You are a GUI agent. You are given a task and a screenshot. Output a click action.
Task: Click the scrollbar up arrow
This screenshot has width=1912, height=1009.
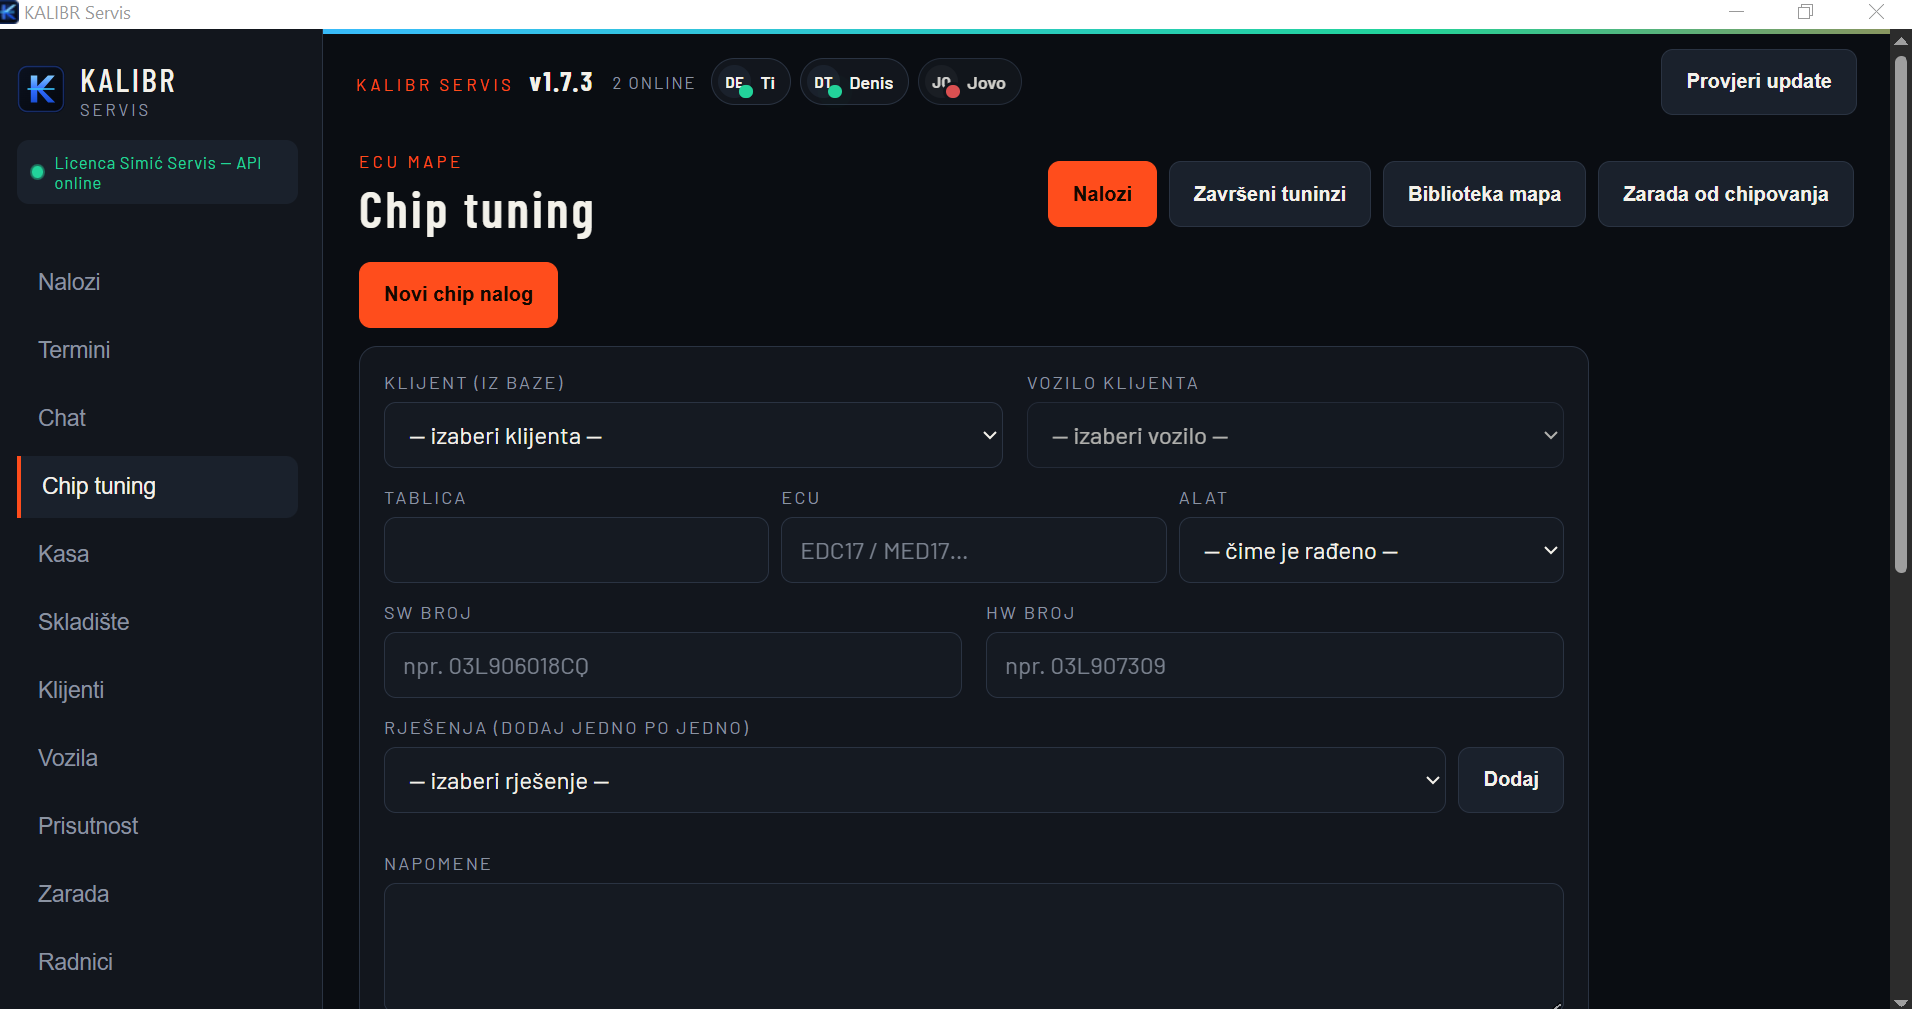point(1900,41)
